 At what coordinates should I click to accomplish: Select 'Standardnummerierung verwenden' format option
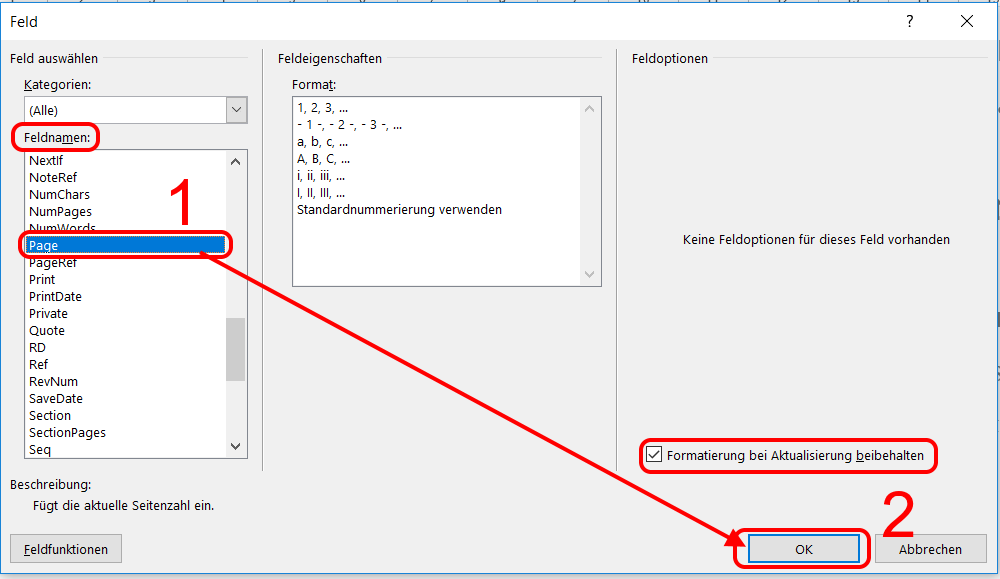coord(399,210)
